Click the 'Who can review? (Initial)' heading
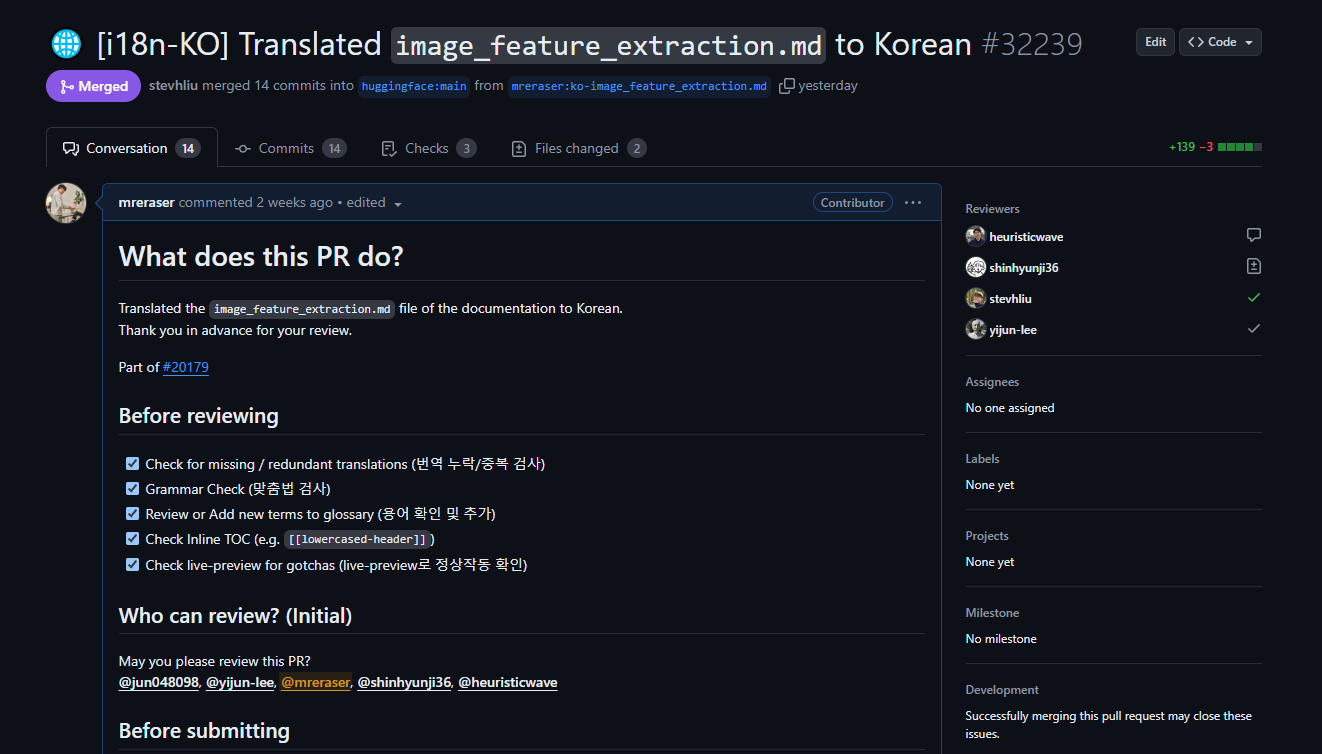 235,616
